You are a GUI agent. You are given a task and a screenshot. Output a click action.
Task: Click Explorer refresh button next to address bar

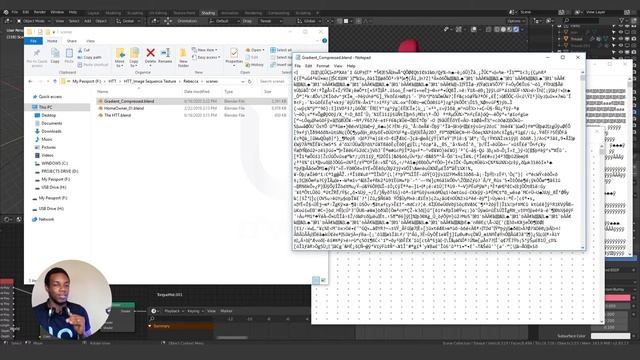tap(250, 81)
